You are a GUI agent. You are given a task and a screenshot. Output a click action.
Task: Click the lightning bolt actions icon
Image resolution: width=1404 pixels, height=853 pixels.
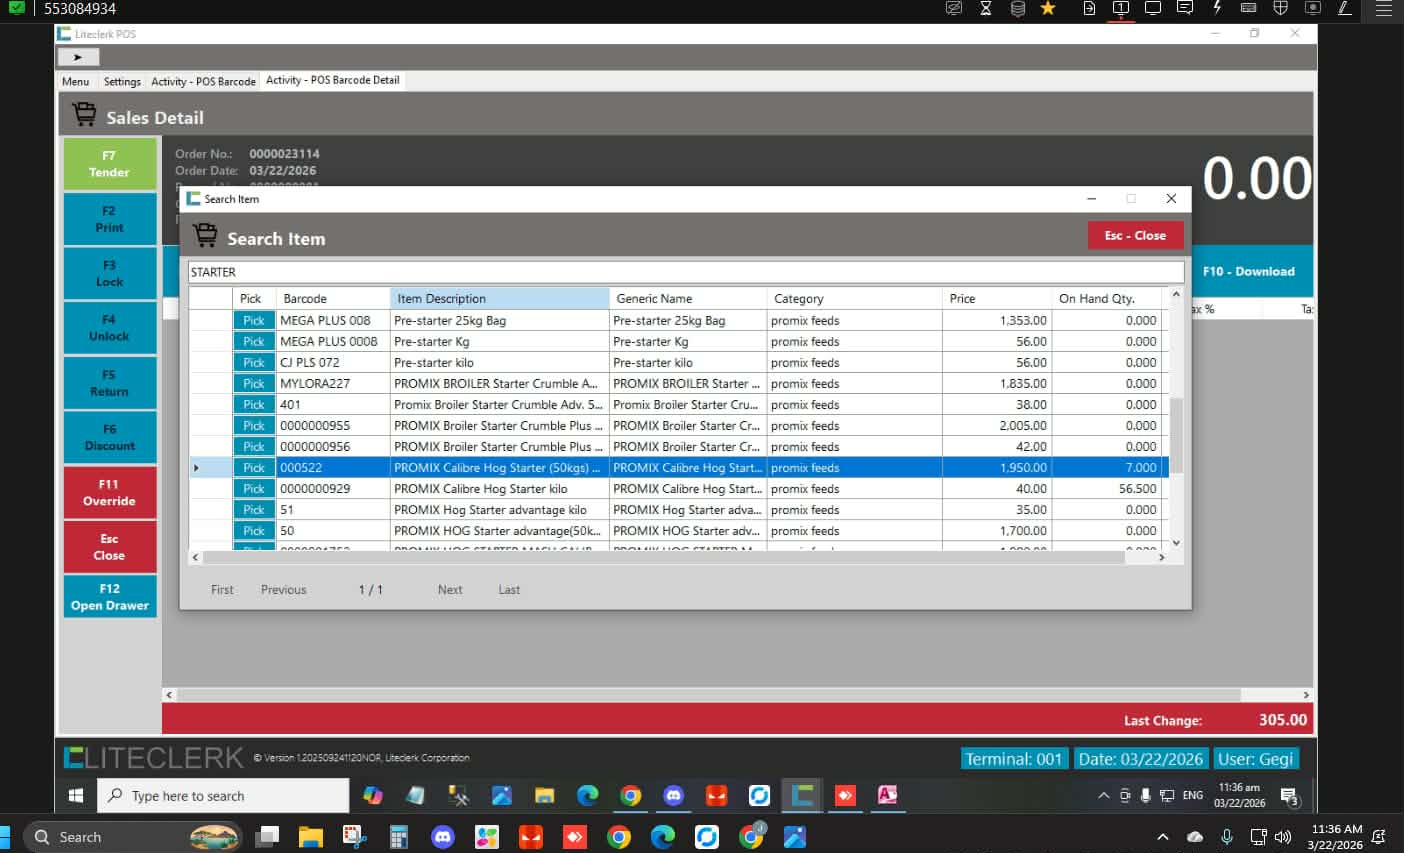pos(1217,9)
